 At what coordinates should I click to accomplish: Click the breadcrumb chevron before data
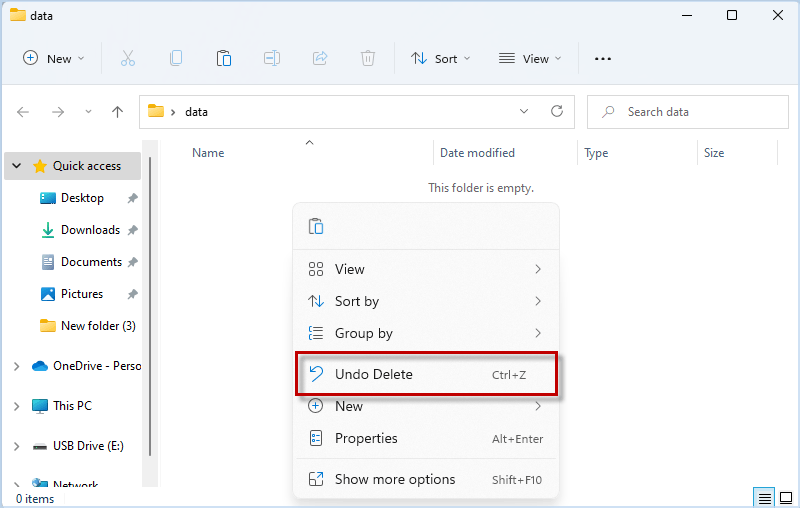(173, 112)
